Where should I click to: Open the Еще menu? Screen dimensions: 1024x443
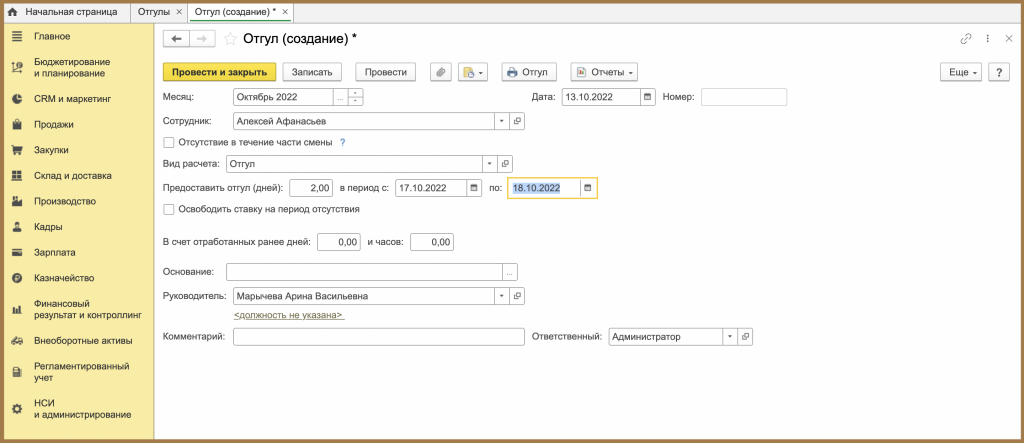pyautogui.click(x=961, y=72)
